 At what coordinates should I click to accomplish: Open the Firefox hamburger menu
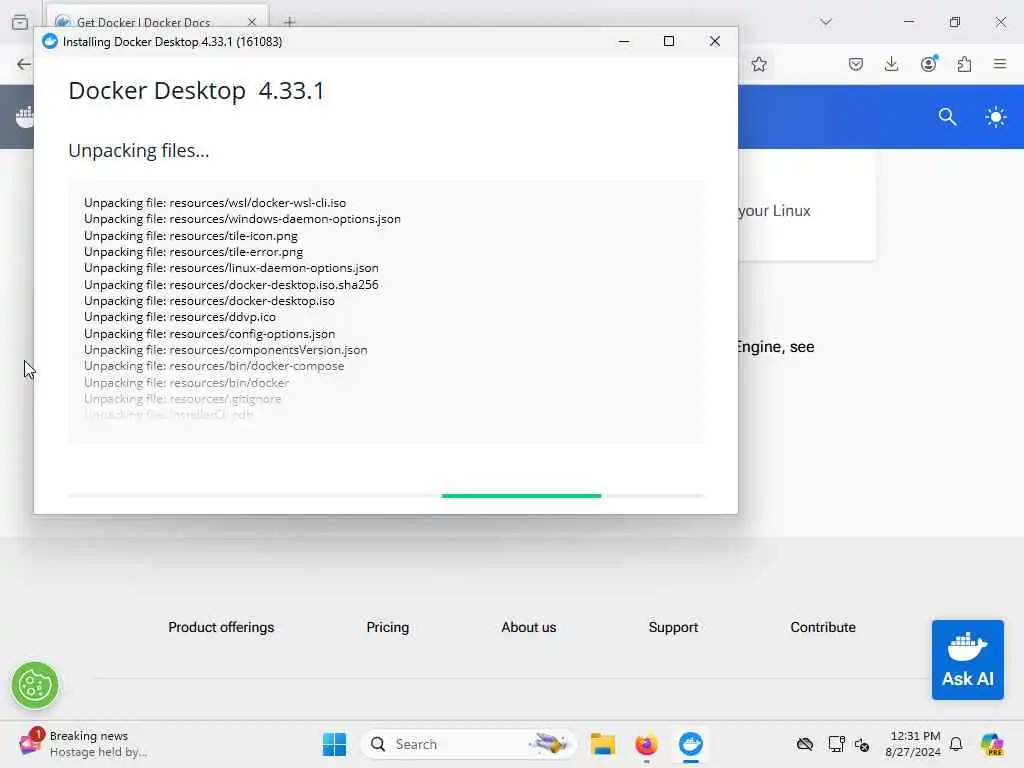coord(1000,64)
